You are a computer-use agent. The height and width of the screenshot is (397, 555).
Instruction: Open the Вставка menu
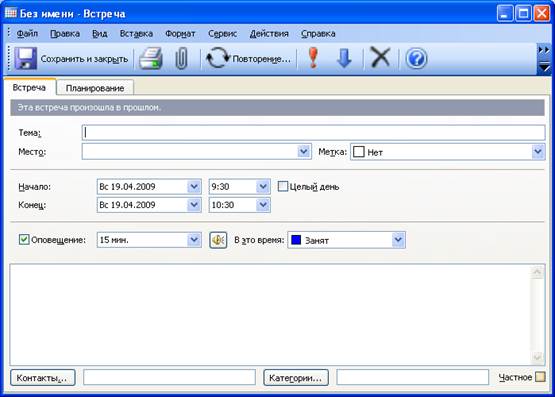point(136,34)
